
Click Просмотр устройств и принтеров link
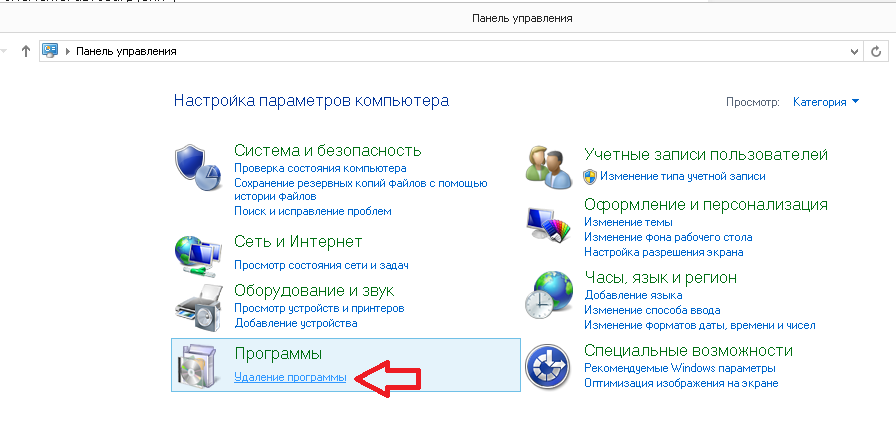319,309
